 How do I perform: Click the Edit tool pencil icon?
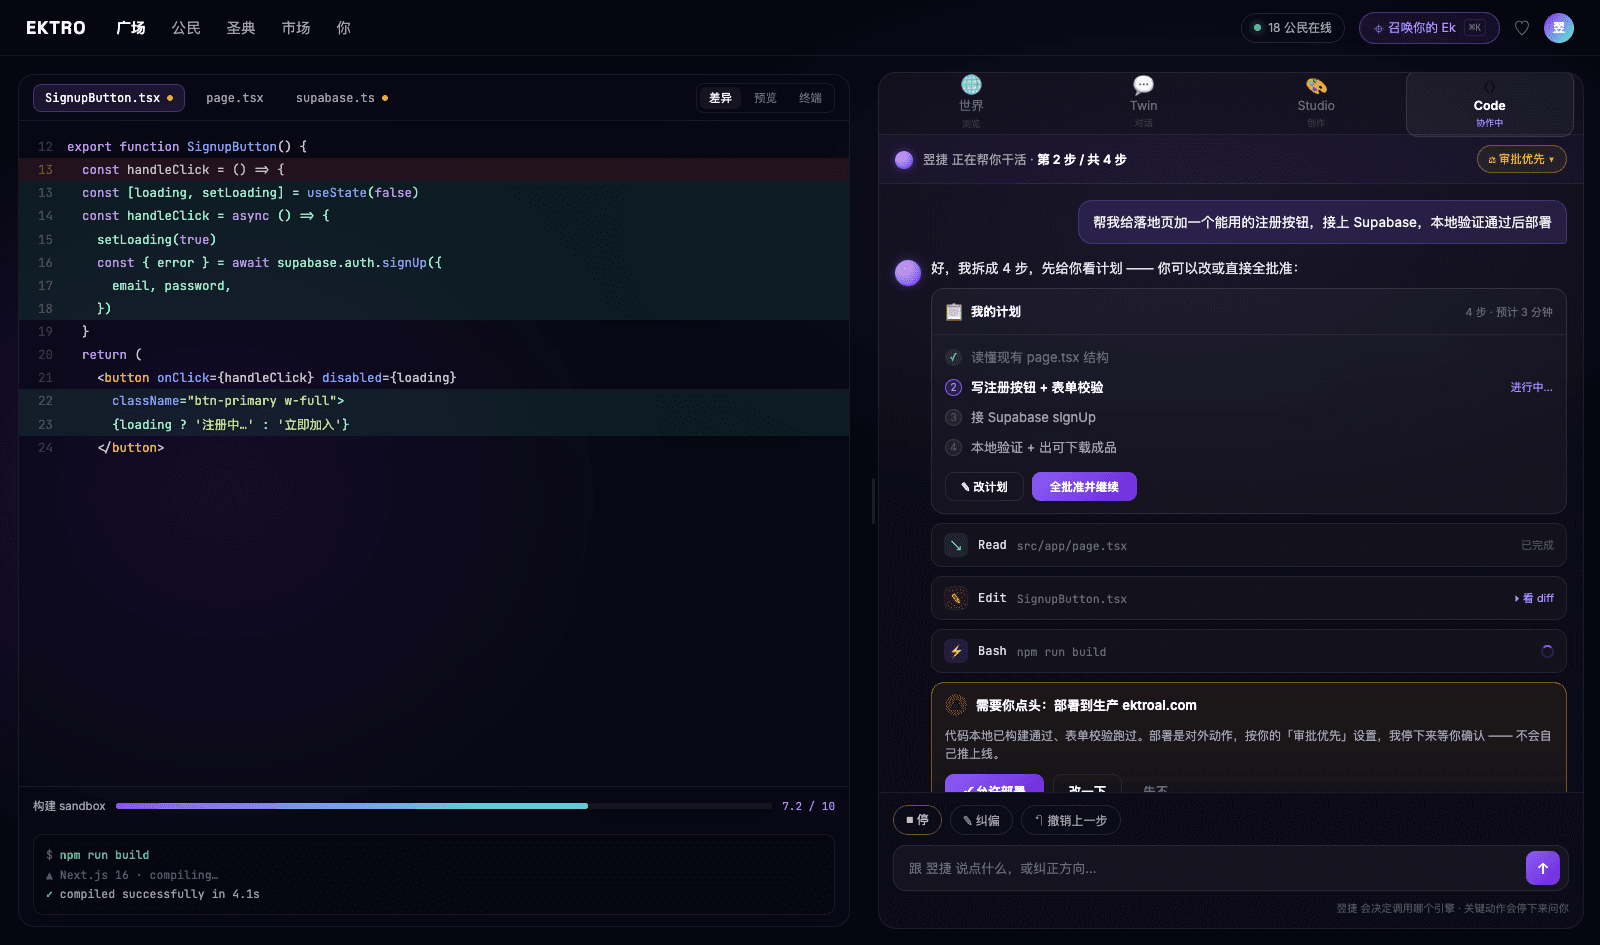956,598
